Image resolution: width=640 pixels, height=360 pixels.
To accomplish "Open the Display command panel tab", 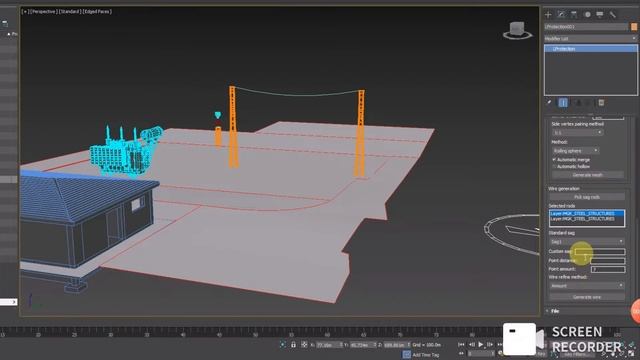I will pyautogui.click(x=600, y=15).
